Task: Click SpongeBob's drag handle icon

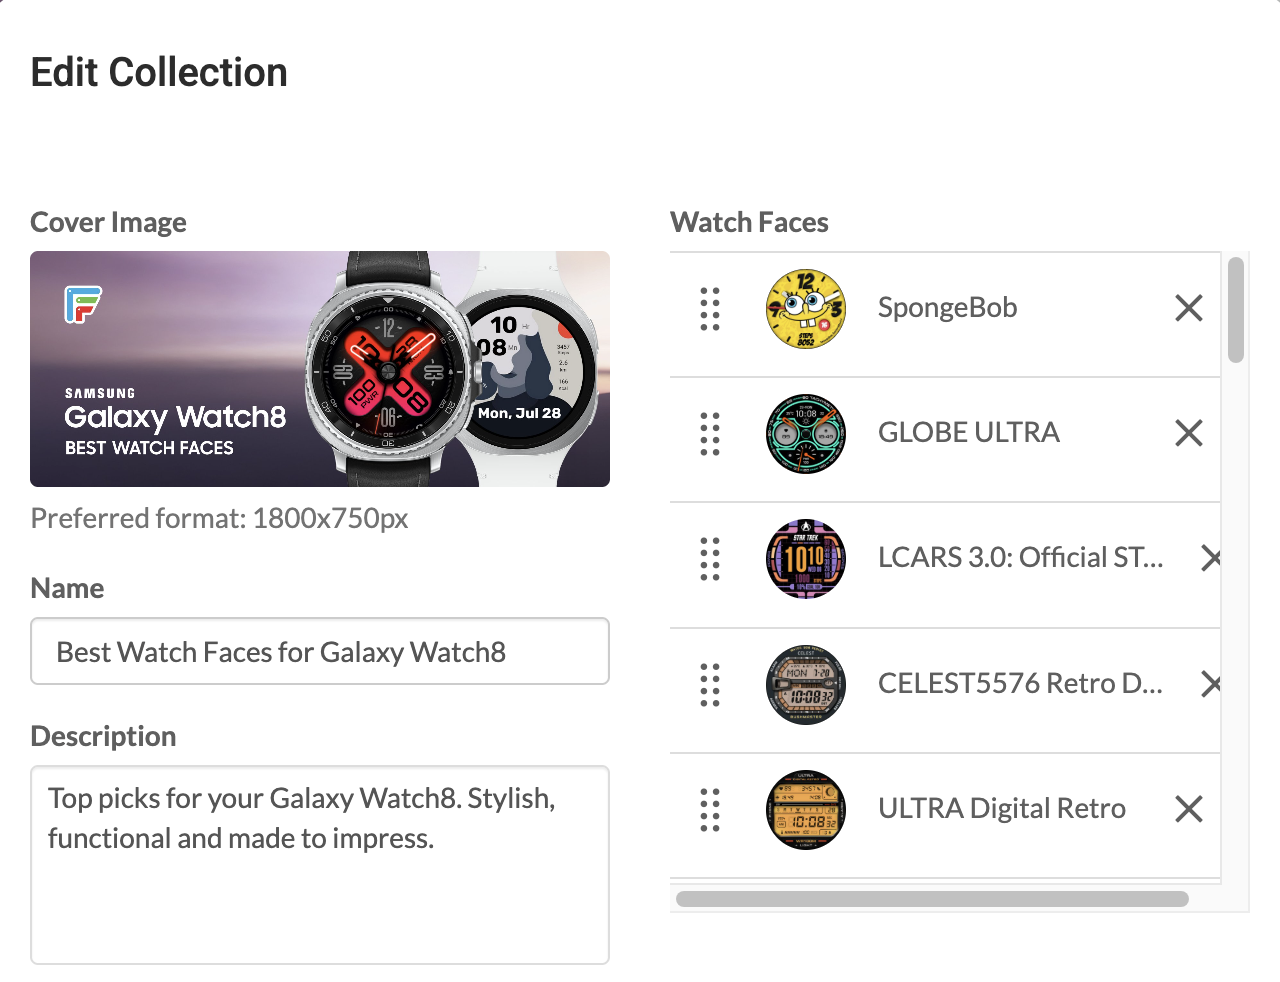Action: tap(710, 309)
